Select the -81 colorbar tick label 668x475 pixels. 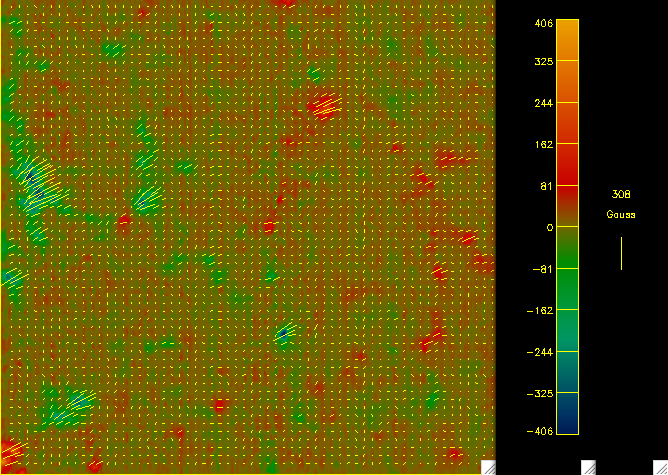pyautogui.click(x=543, y=269)
